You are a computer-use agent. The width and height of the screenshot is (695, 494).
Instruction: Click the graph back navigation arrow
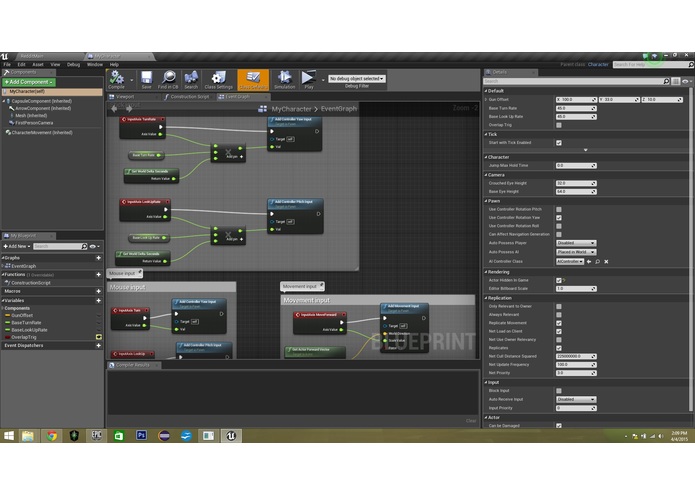point(114,109)
